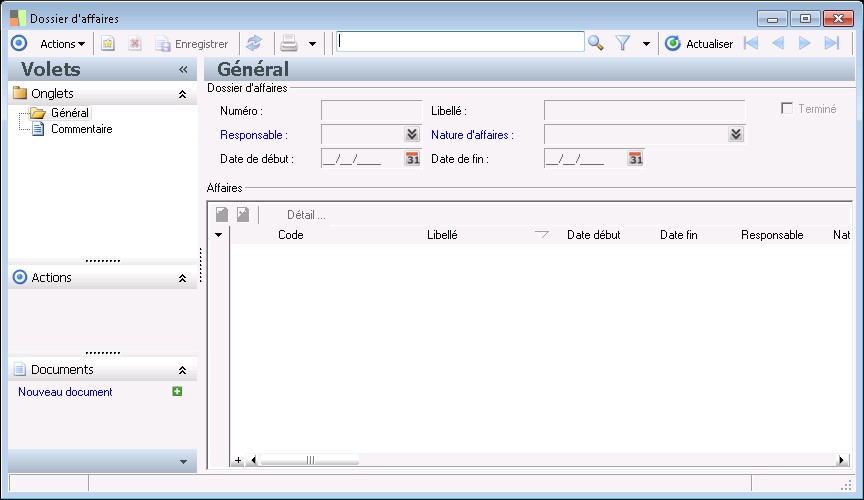Click the horizontal scrollbar left arrow
This screenshot has height=500, width=864.
click(x=253, y=460)
